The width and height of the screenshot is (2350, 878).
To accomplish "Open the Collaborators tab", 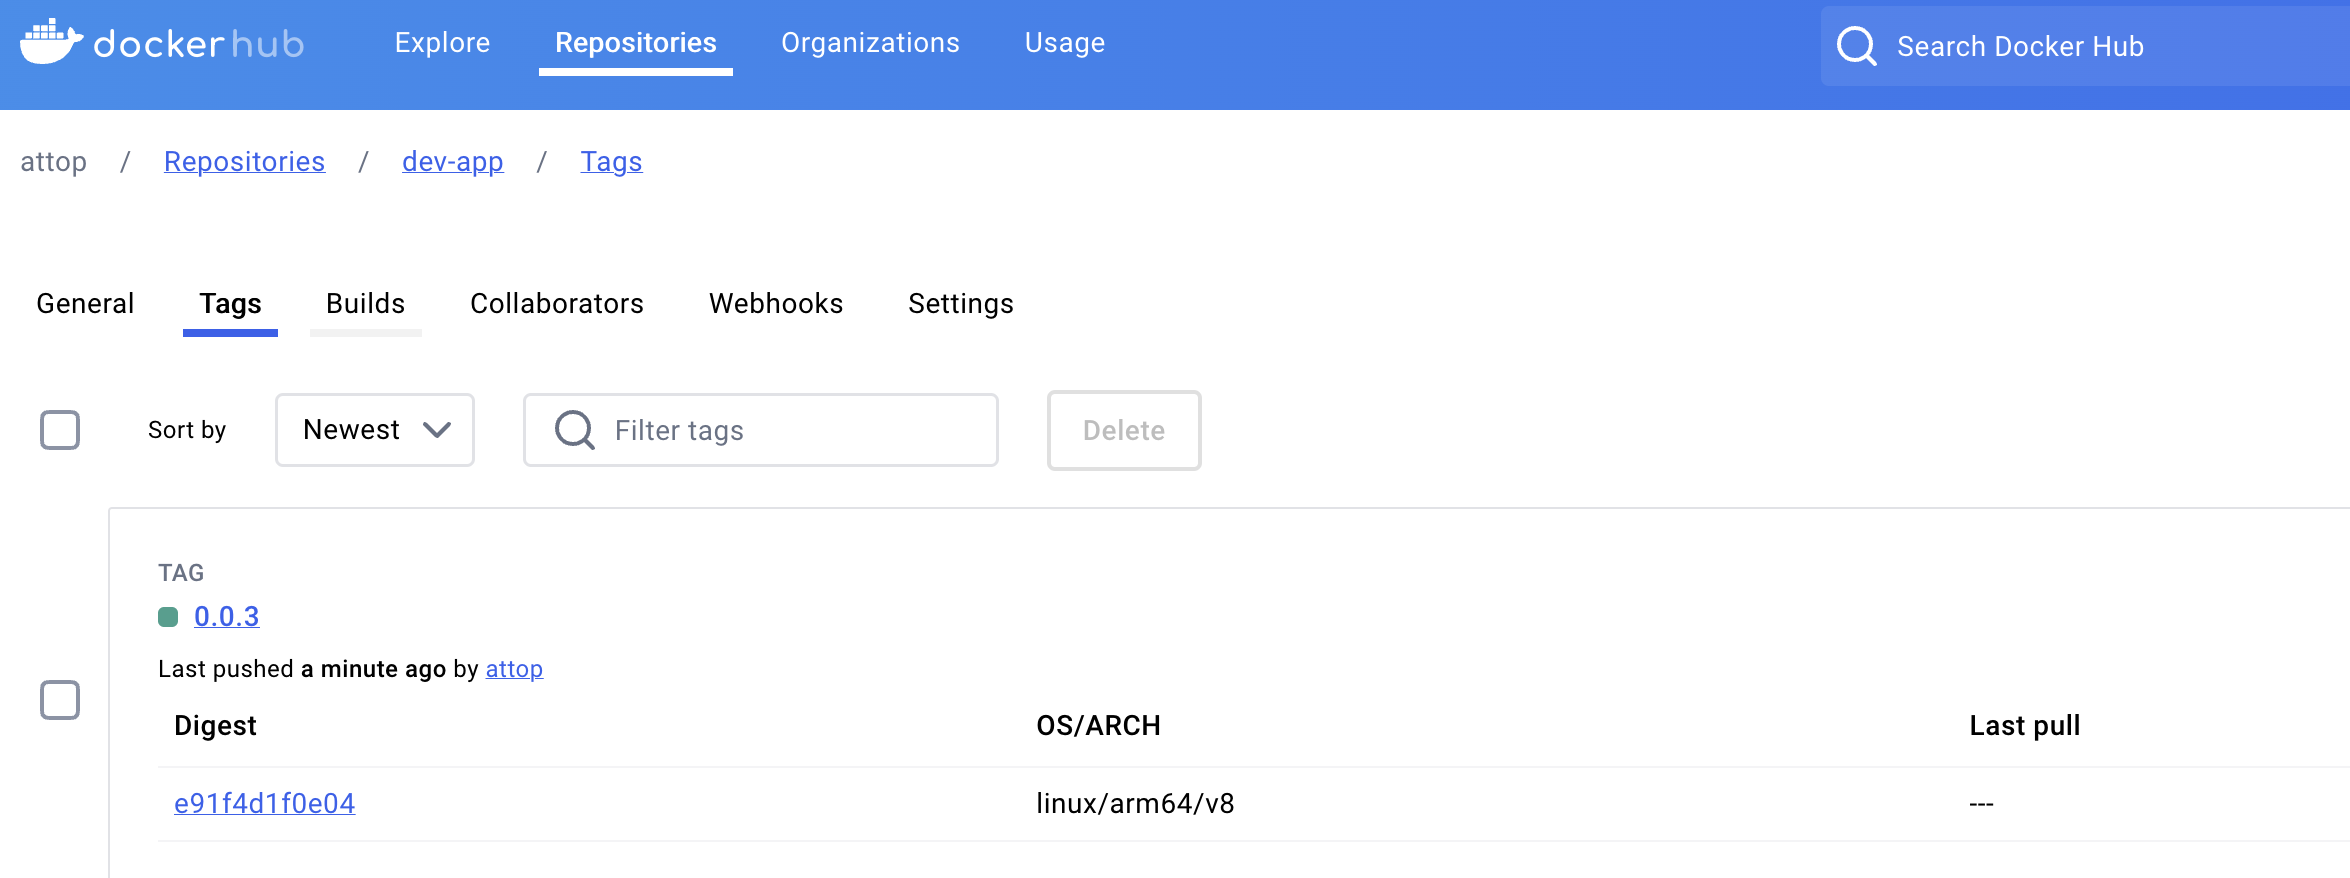I will click(557, 304).
